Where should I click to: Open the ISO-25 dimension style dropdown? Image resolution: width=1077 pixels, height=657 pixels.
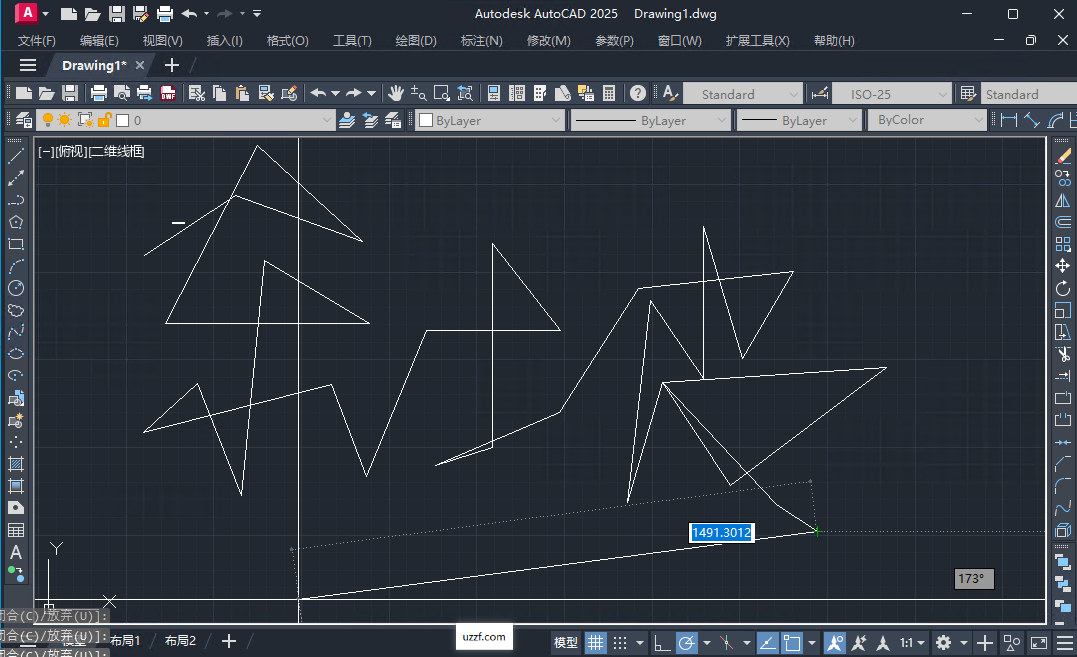(x=891, y=94)
